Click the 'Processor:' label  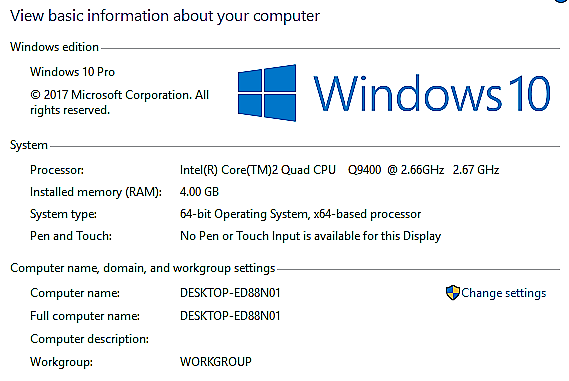coord(57,170)
